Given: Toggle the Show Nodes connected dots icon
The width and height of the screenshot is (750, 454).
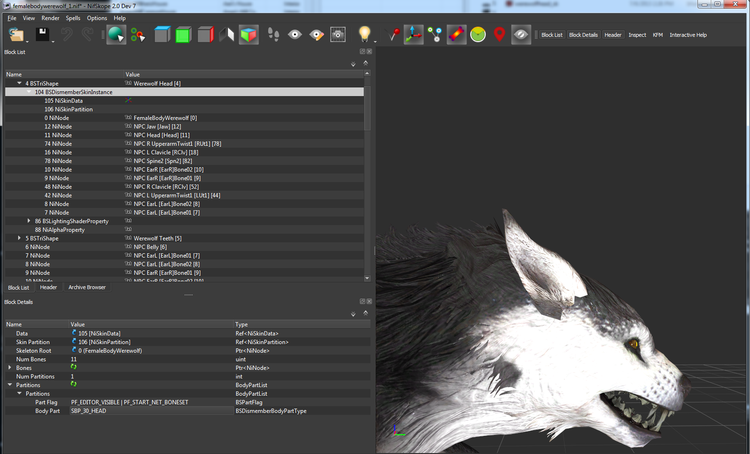Looking at the screenshot, I should [x=435, y=34].
